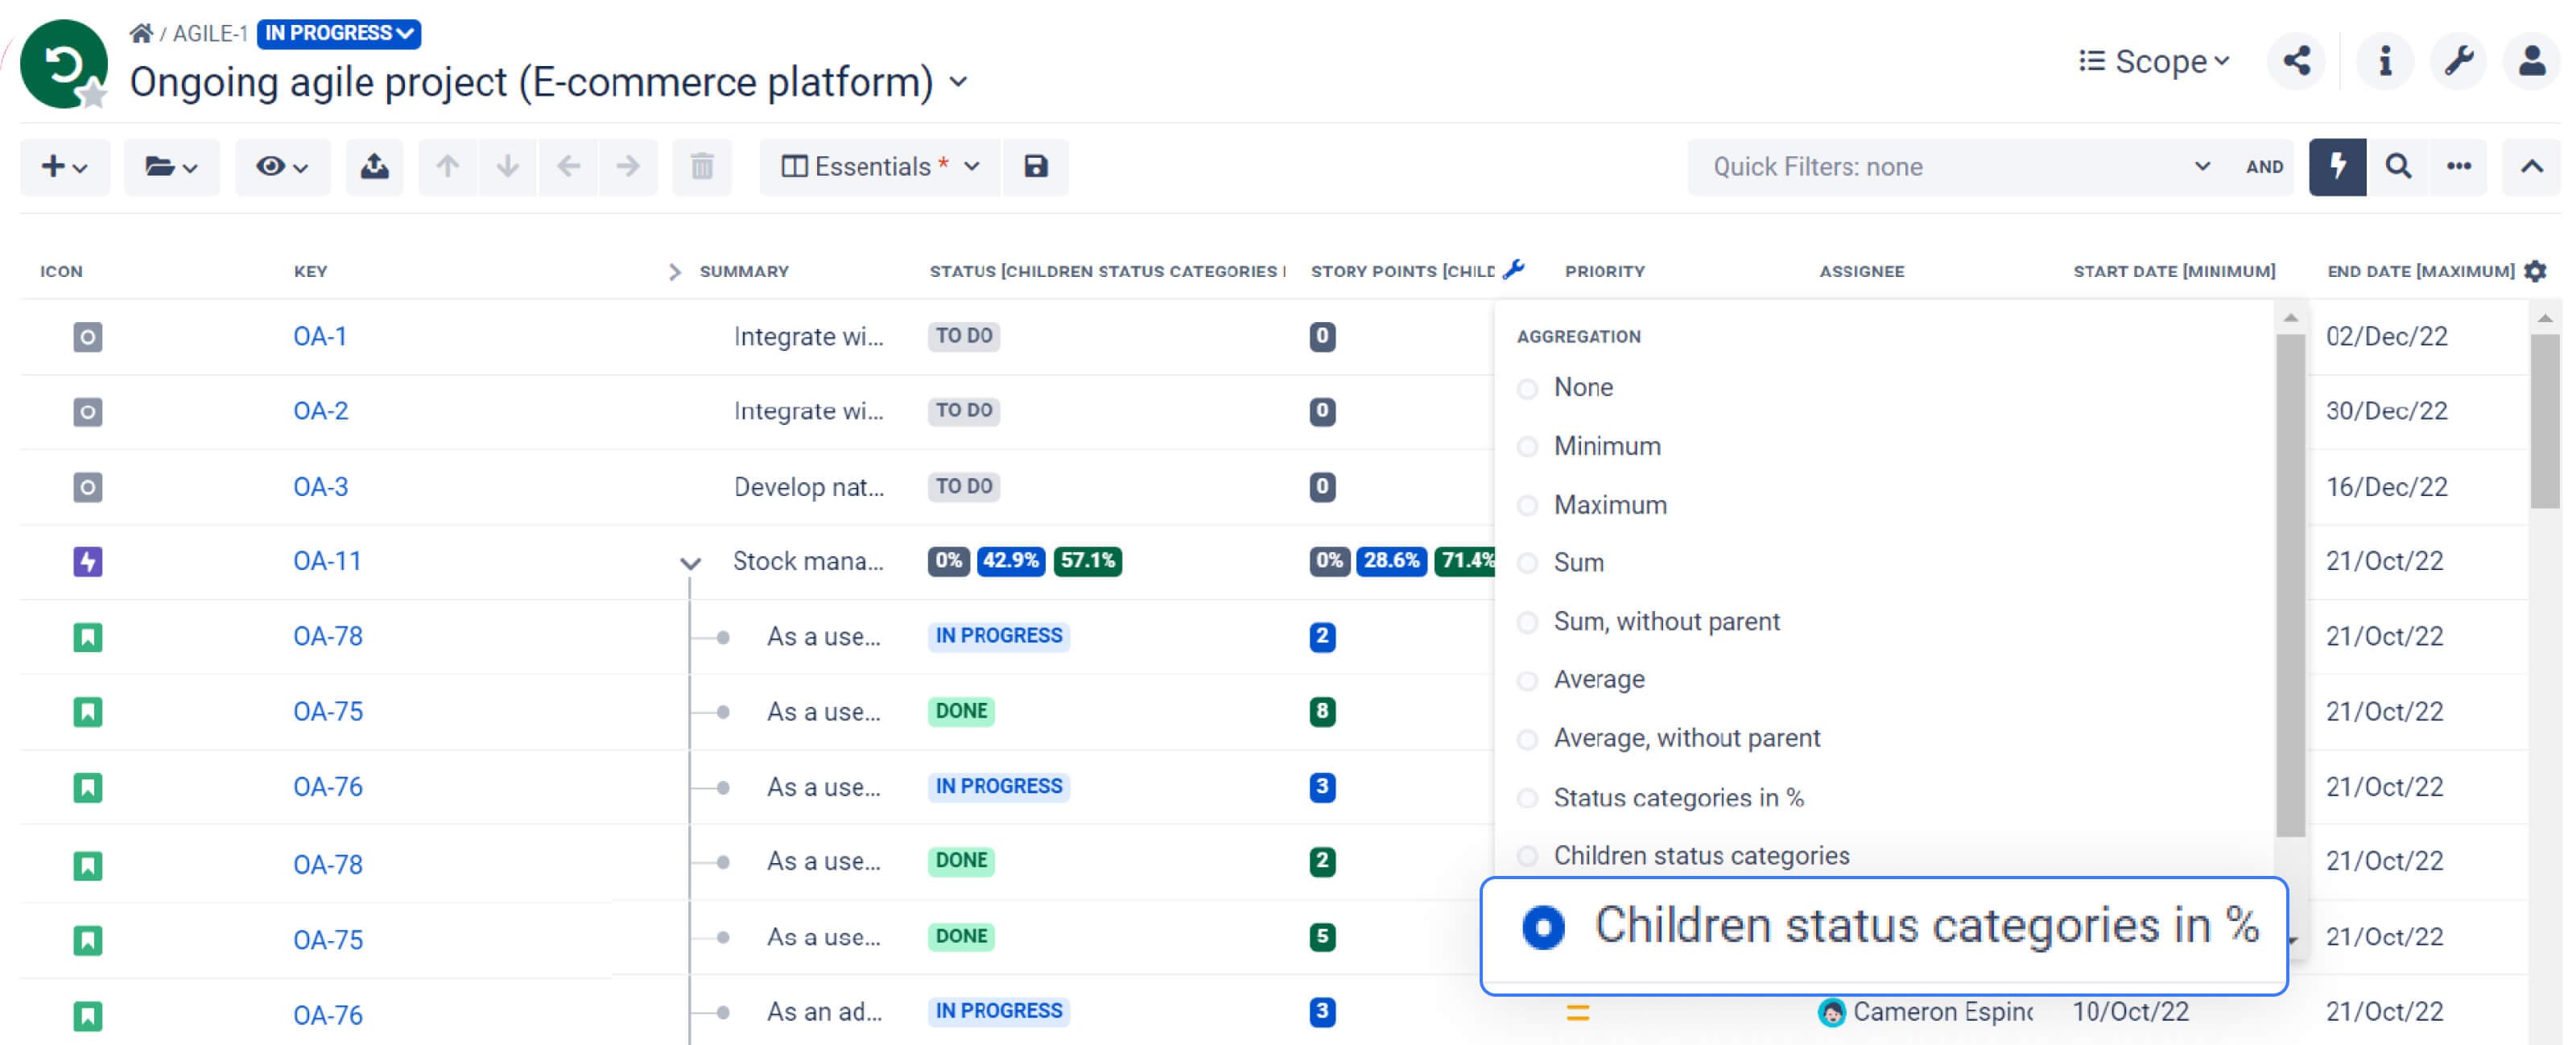Open the OA-11 issue link
This screenshot has height=1045, width=2576.
point(327,561)
